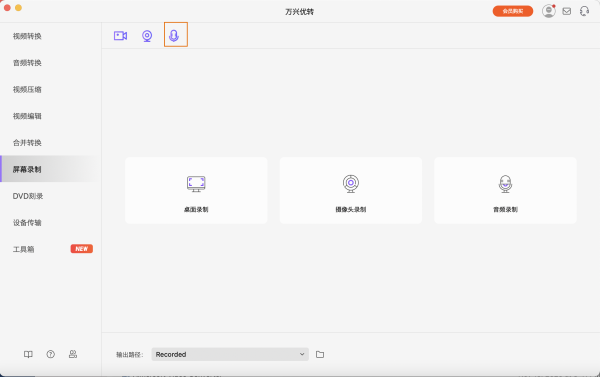Click the microphone icon in 音频录制 card

tap(505, 184)
